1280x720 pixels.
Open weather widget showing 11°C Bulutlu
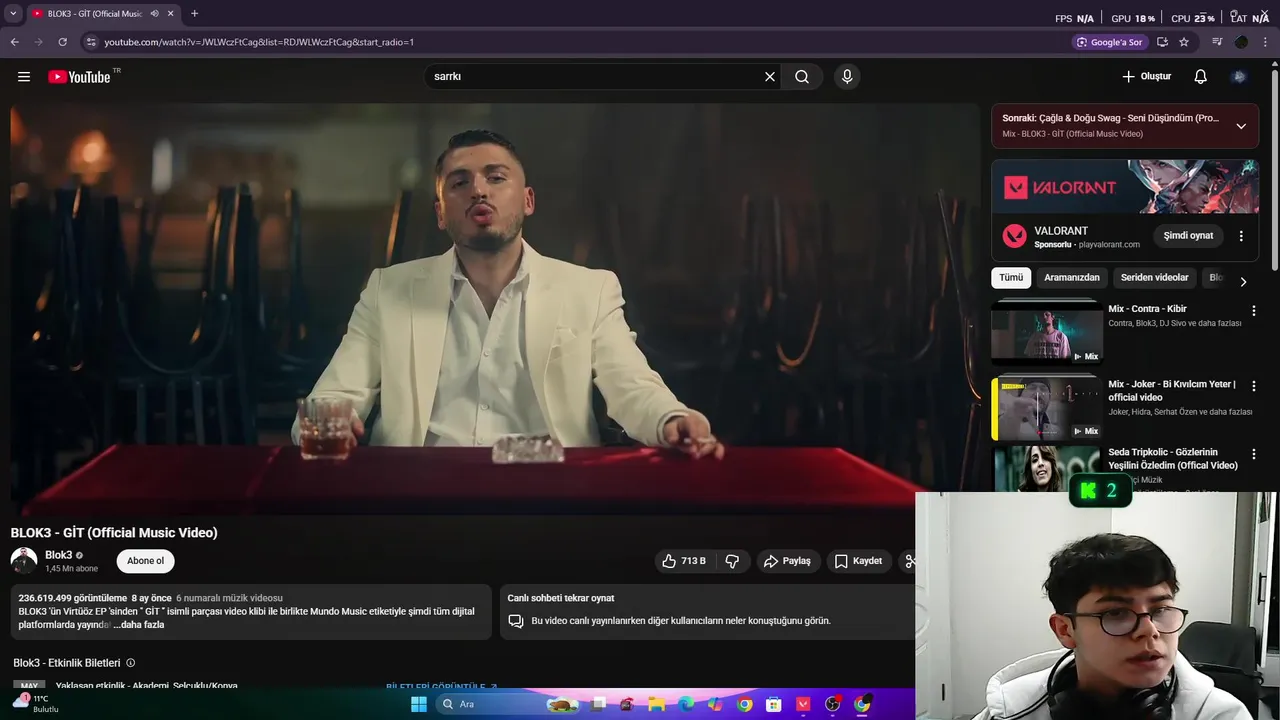35,704
